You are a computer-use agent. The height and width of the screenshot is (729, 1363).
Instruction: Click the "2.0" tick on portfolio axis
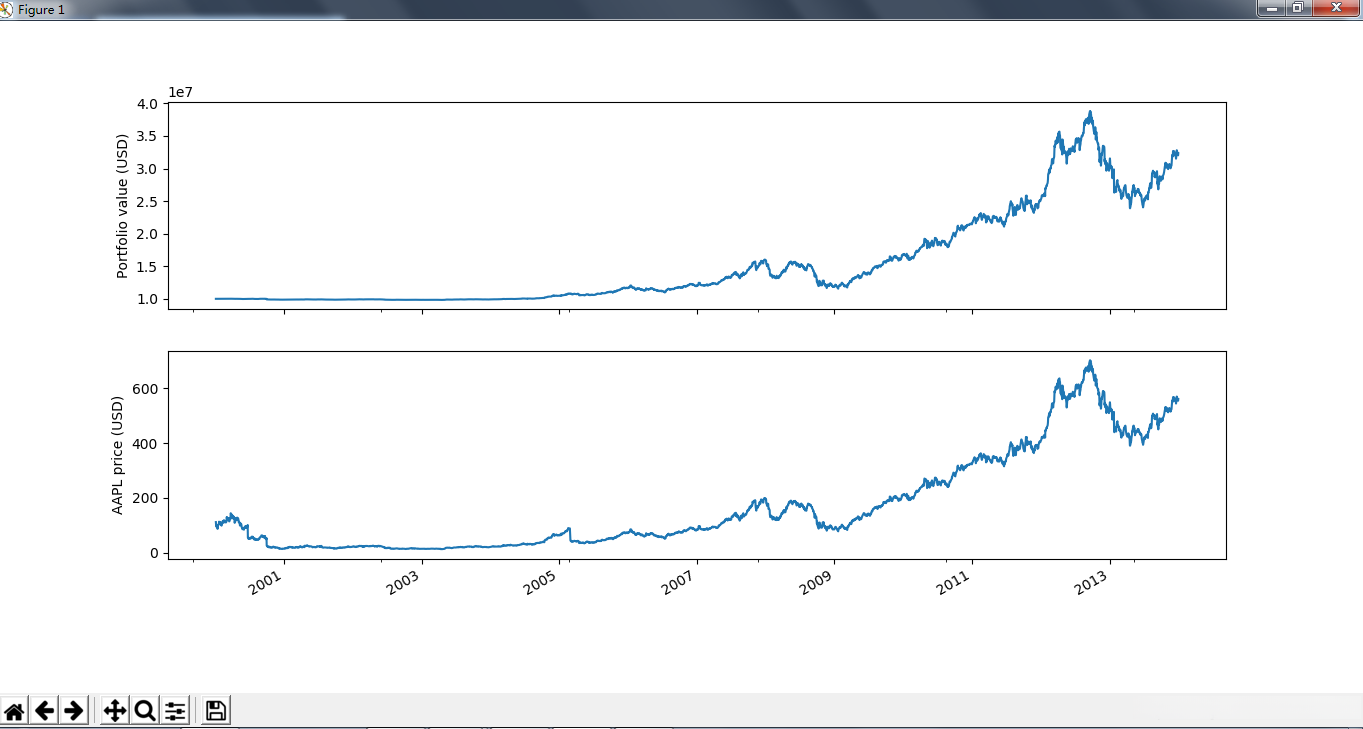148,234
